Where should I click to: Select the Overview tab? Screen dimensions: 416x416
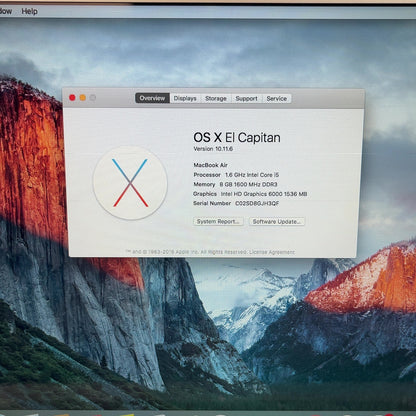tap(152, 98)
